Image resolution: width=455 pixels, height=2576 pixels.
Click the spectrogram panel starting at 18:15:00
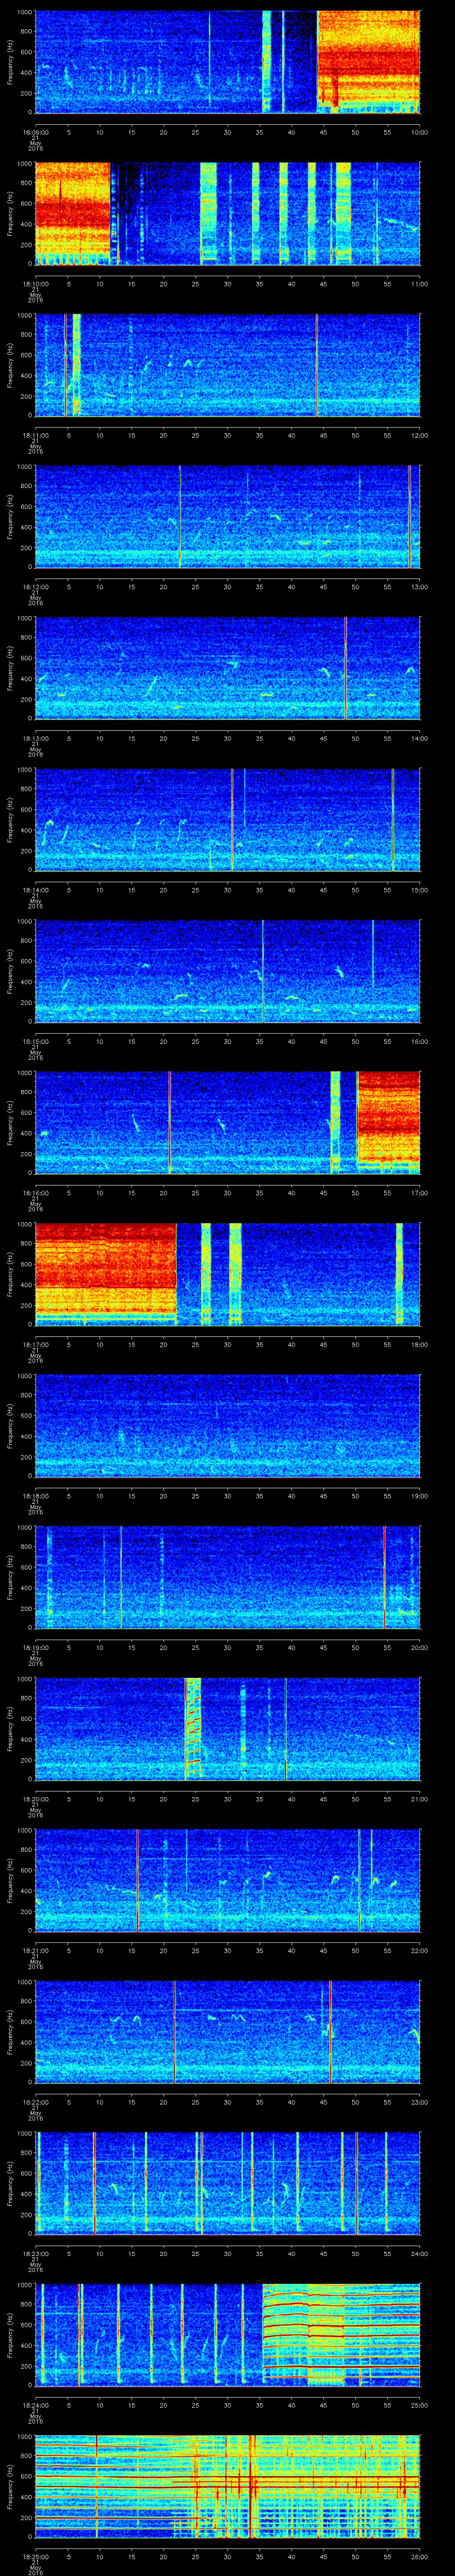tap(228, 971)
